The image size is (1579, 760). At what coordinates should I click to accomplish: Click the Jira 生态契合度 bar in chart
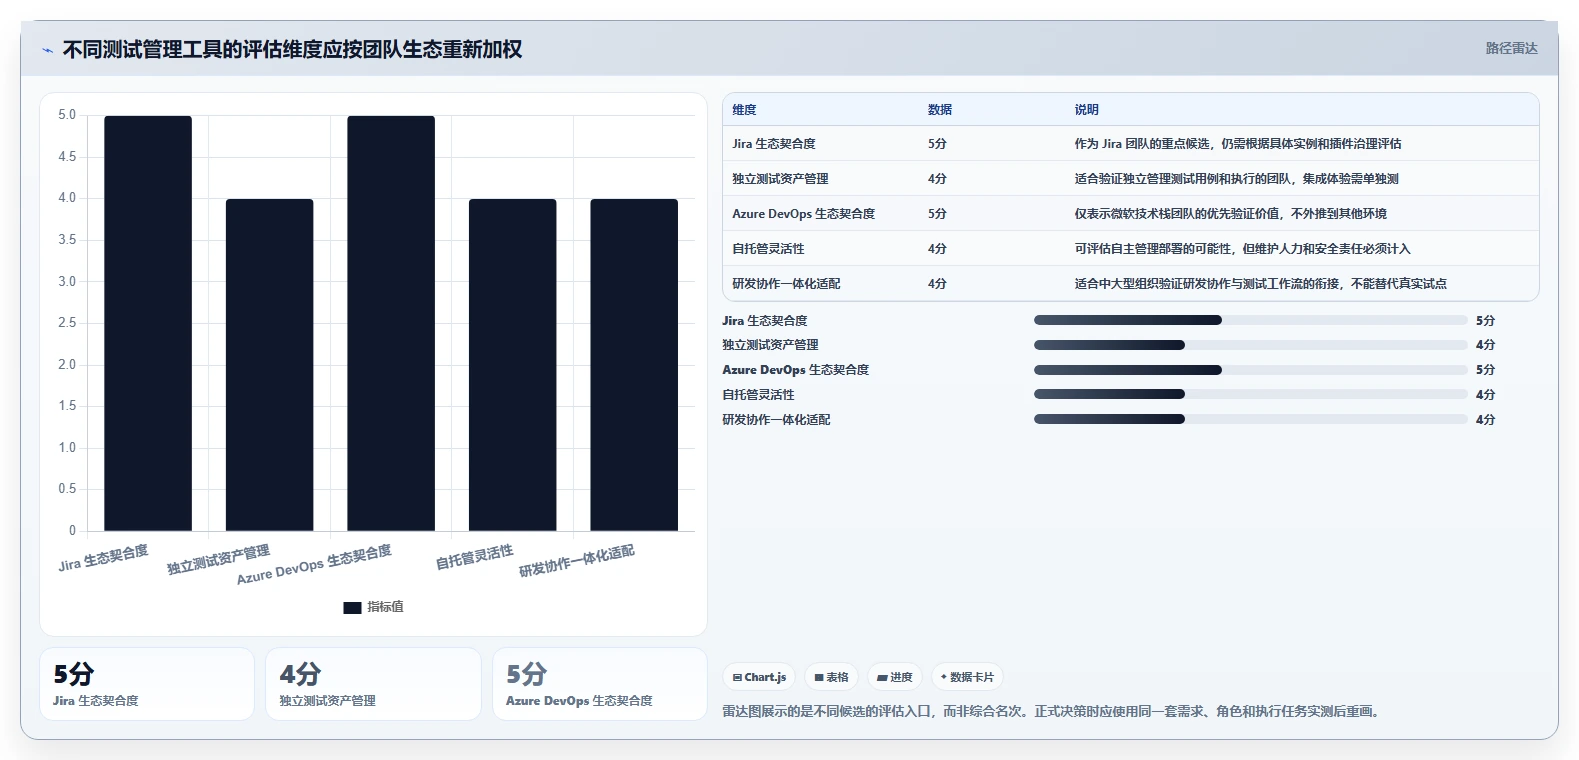point(148,323)
